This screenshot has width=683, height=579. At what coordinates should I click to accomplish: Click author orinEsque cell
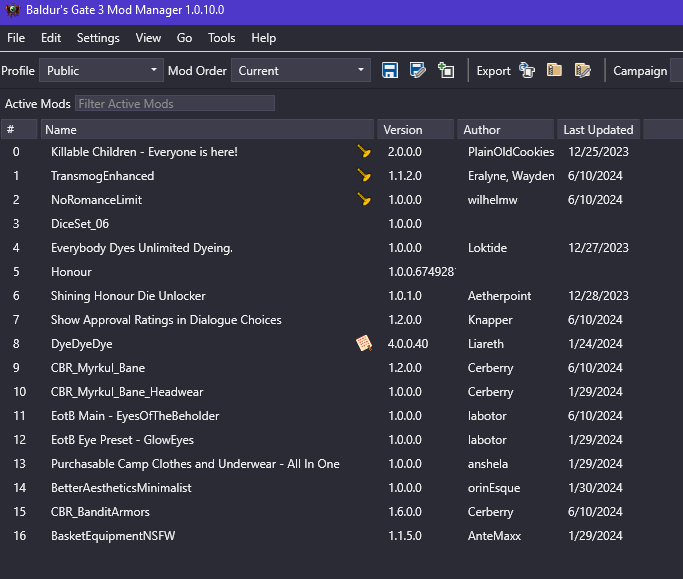click(494, 488)
